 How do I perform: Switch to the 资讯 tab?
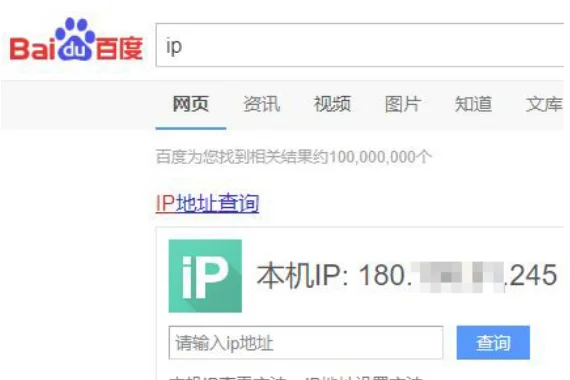point(261,104)
